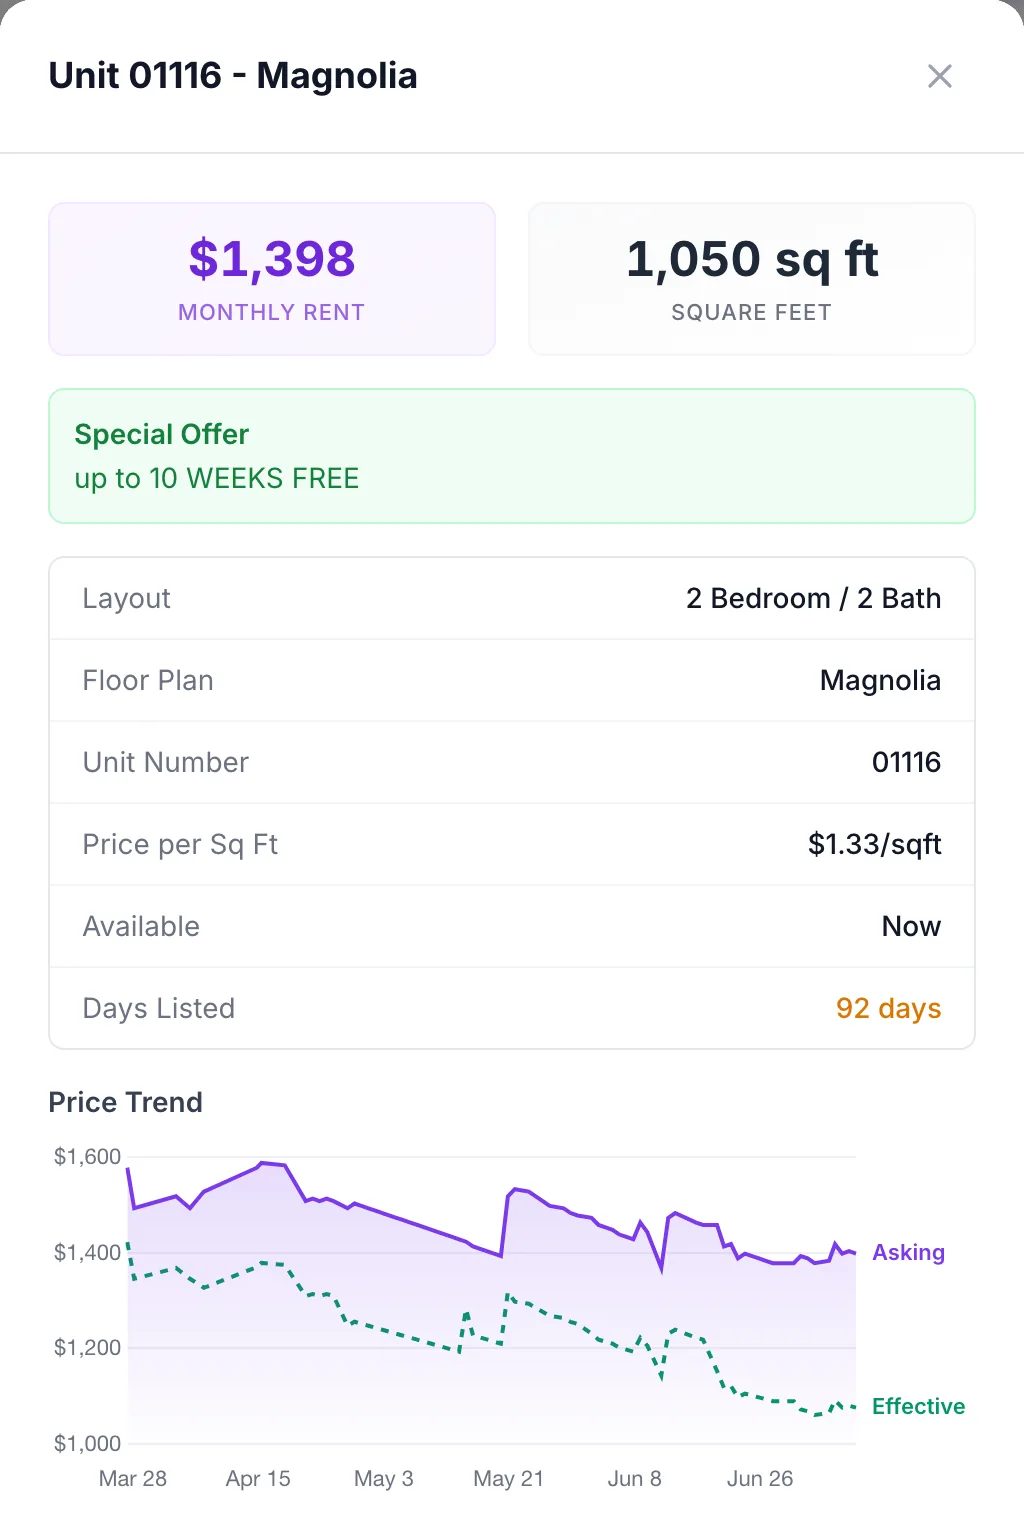Click the '$1,000' y-axis label

pyautogui.click(x=87, y=1443)
